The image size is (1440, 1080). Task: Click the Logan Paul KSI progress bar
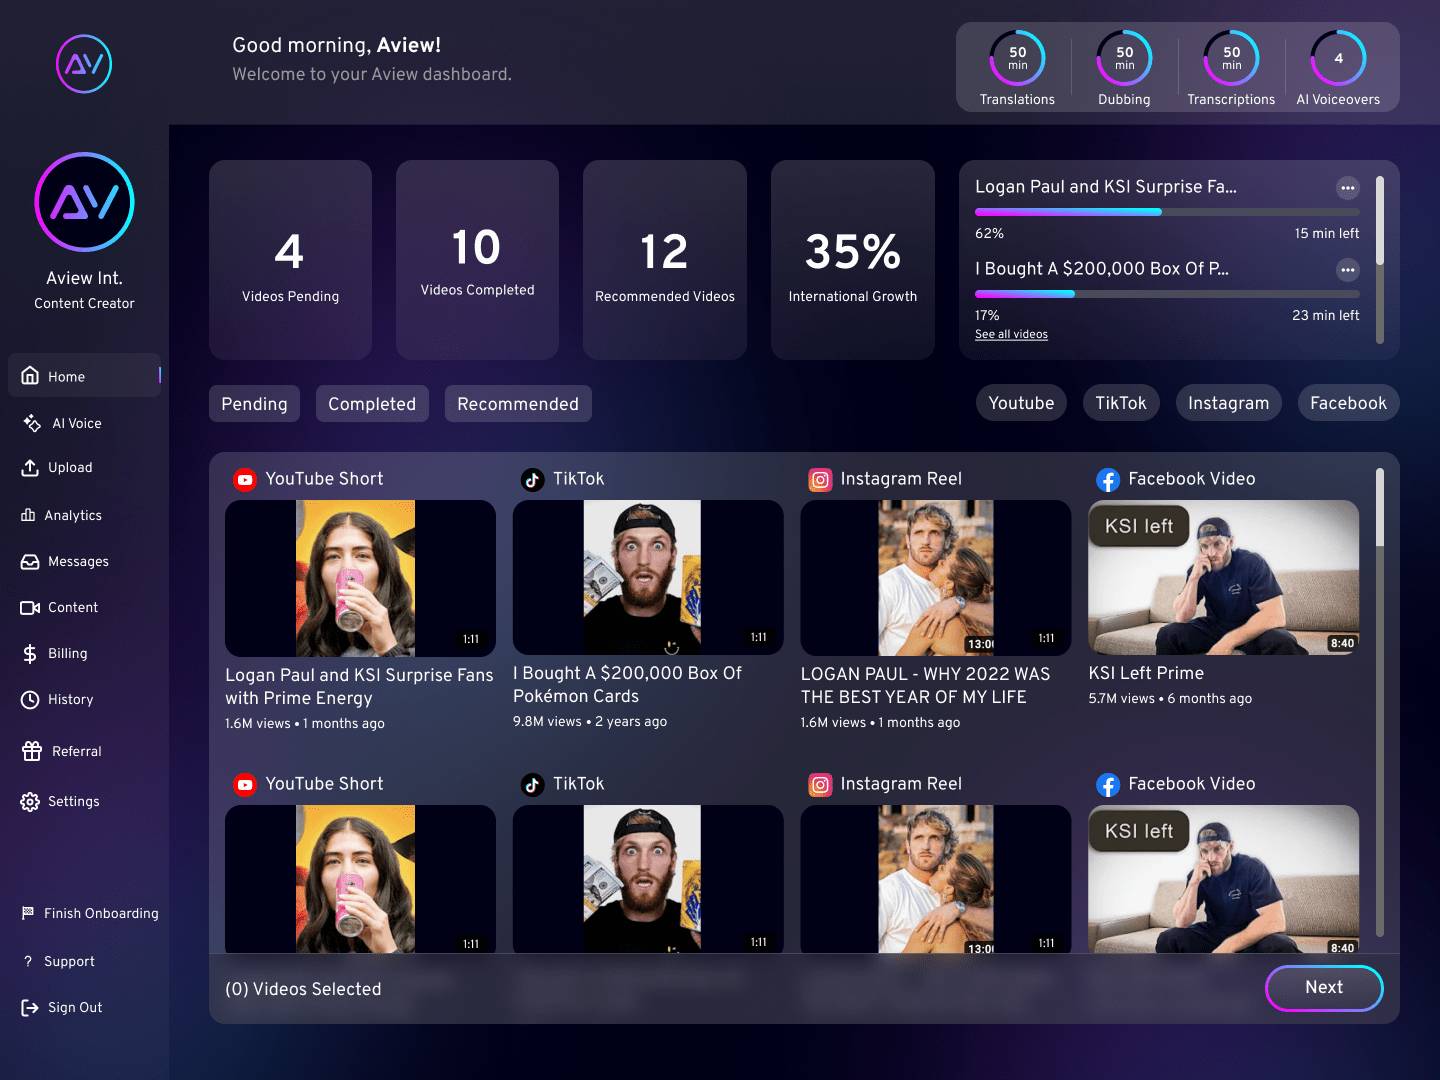pyautogui.click(x=1166, y=212)
